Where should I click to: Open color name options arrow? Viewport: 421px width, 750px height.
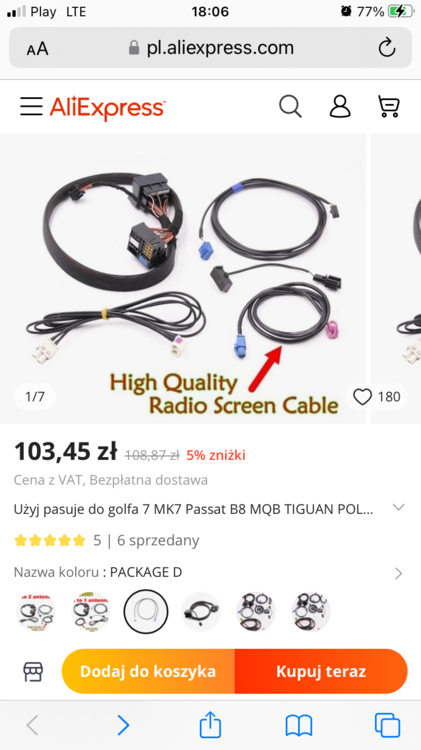point(399,573)
